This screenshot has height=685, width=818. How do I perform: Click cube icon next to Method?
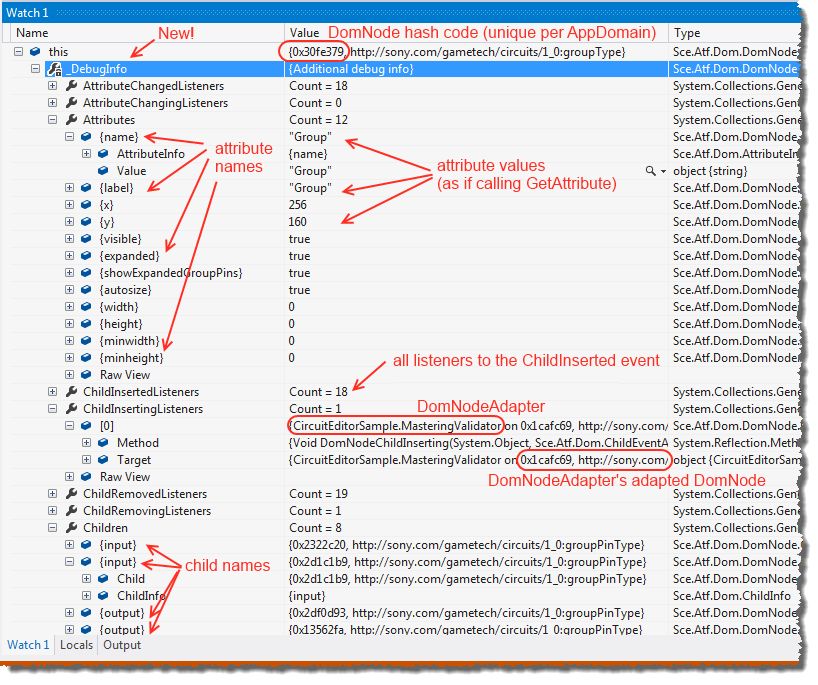(x=103, y=442)
